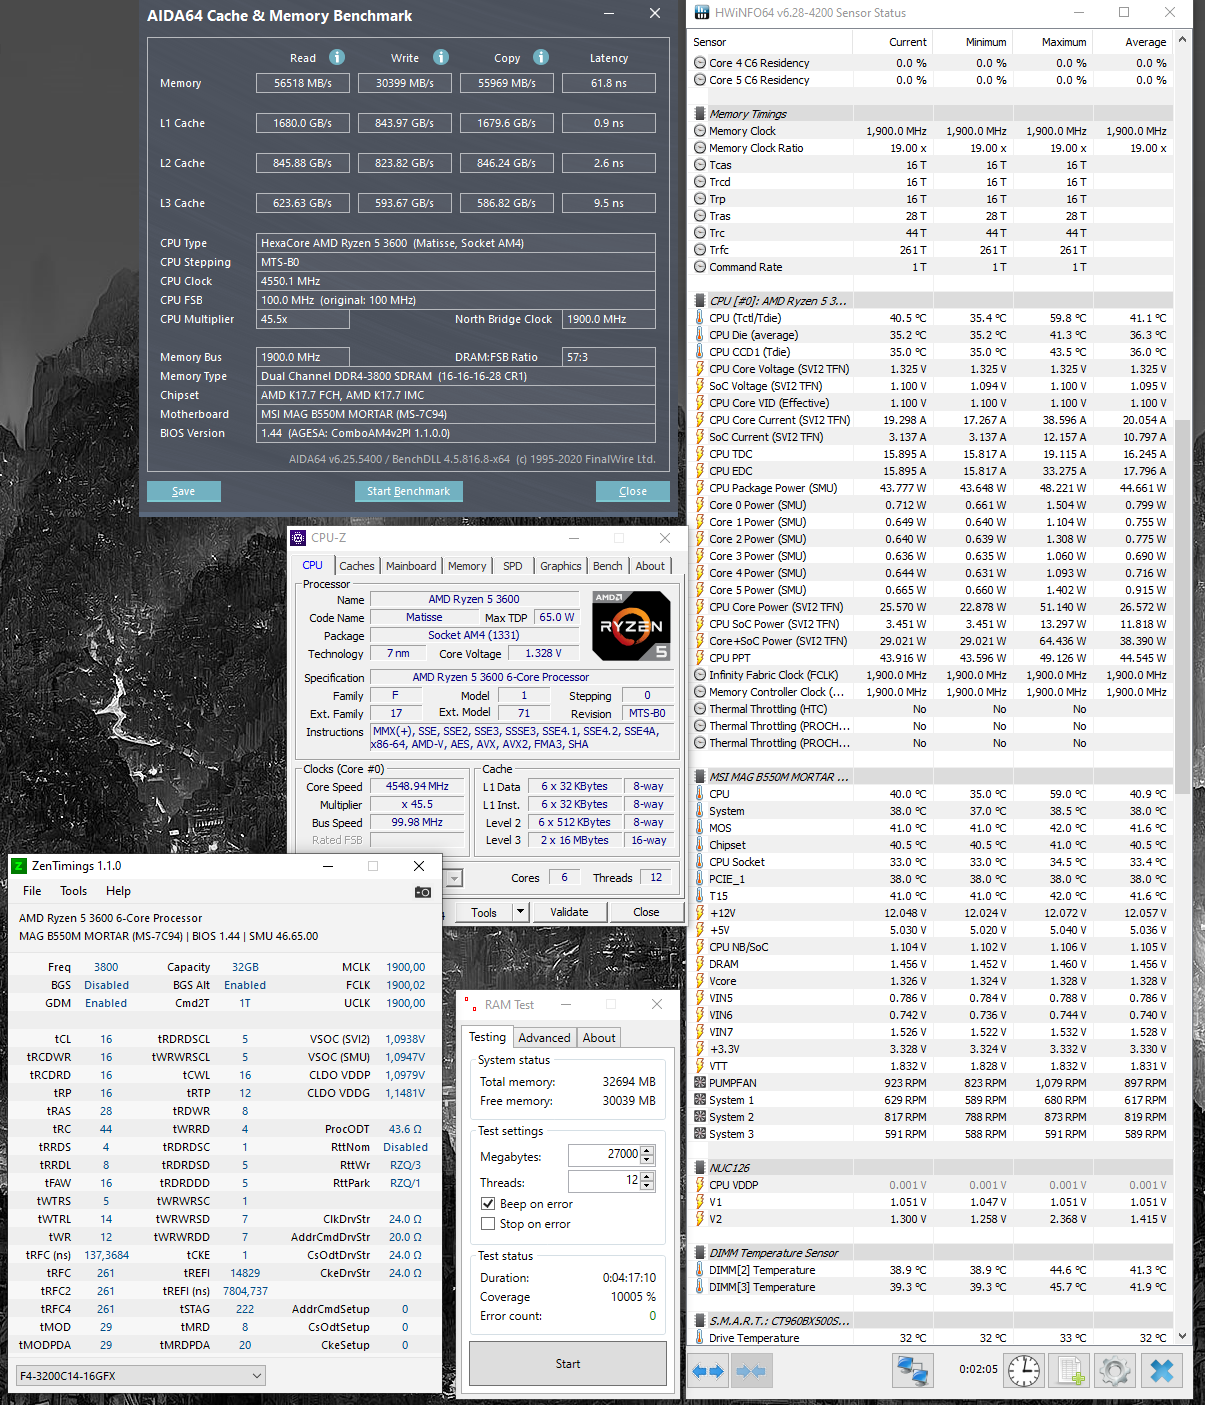Click the CPU-Z title bar app icon

point(298,538)
